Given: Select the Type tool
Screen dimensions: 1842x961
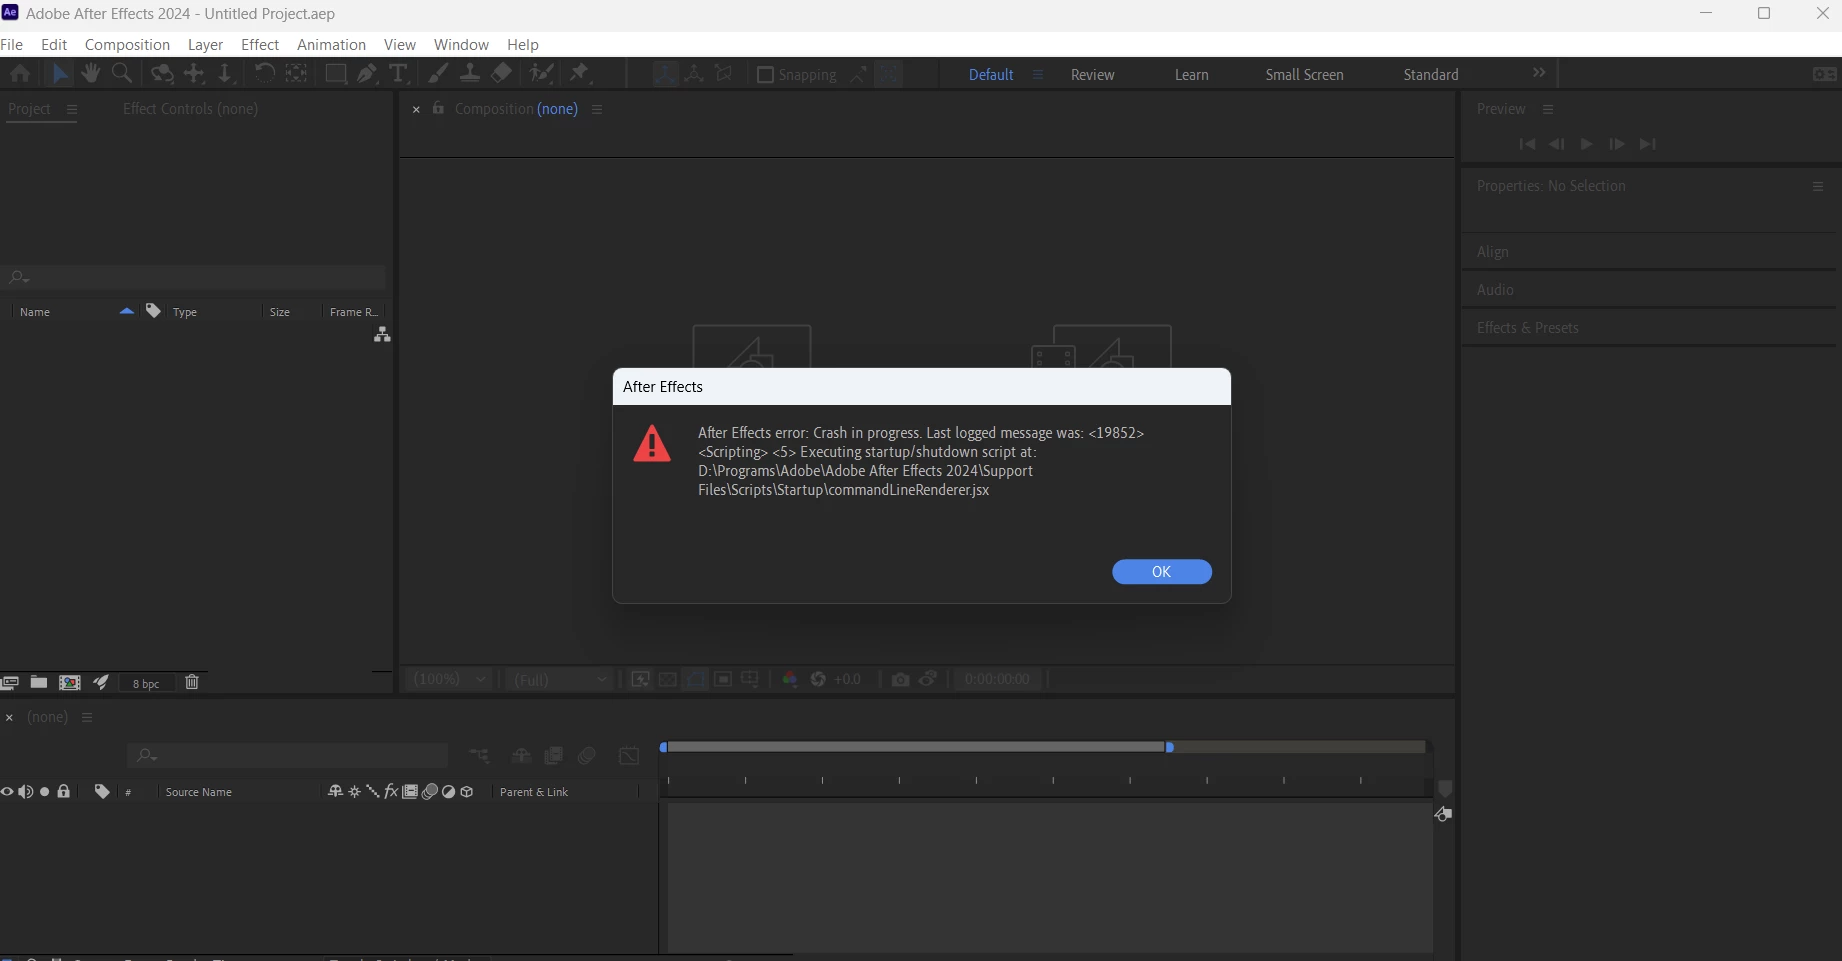Looking at the screenshot, I should (398, 74).
